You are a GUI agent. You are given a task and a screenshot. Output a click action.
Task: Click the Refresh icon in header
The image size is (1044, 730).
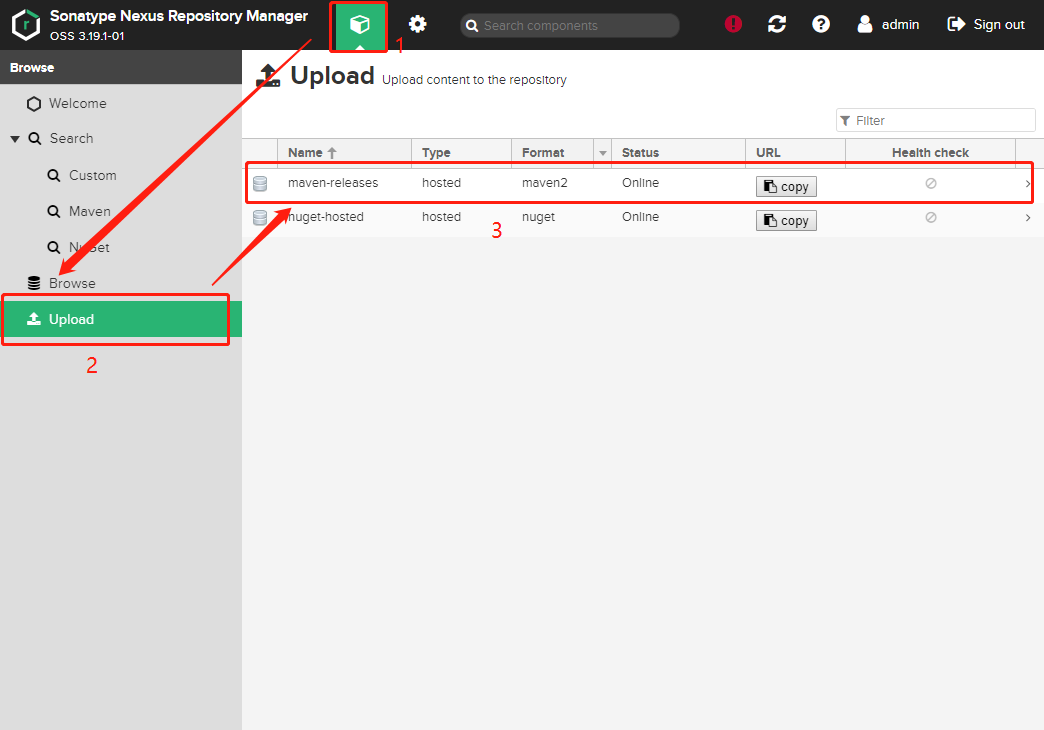(777, 25)
